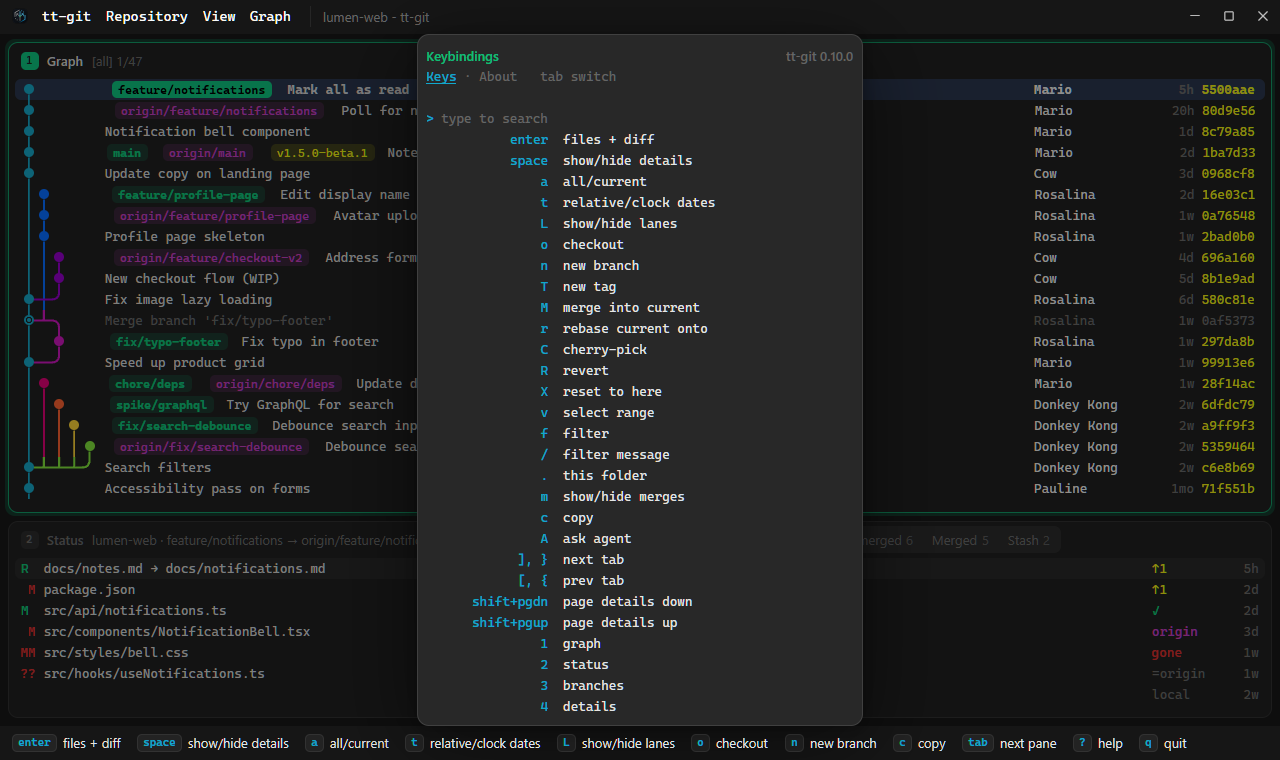1280x760 pixels.
Task: Open the View menu
Action: pos(219,16)
